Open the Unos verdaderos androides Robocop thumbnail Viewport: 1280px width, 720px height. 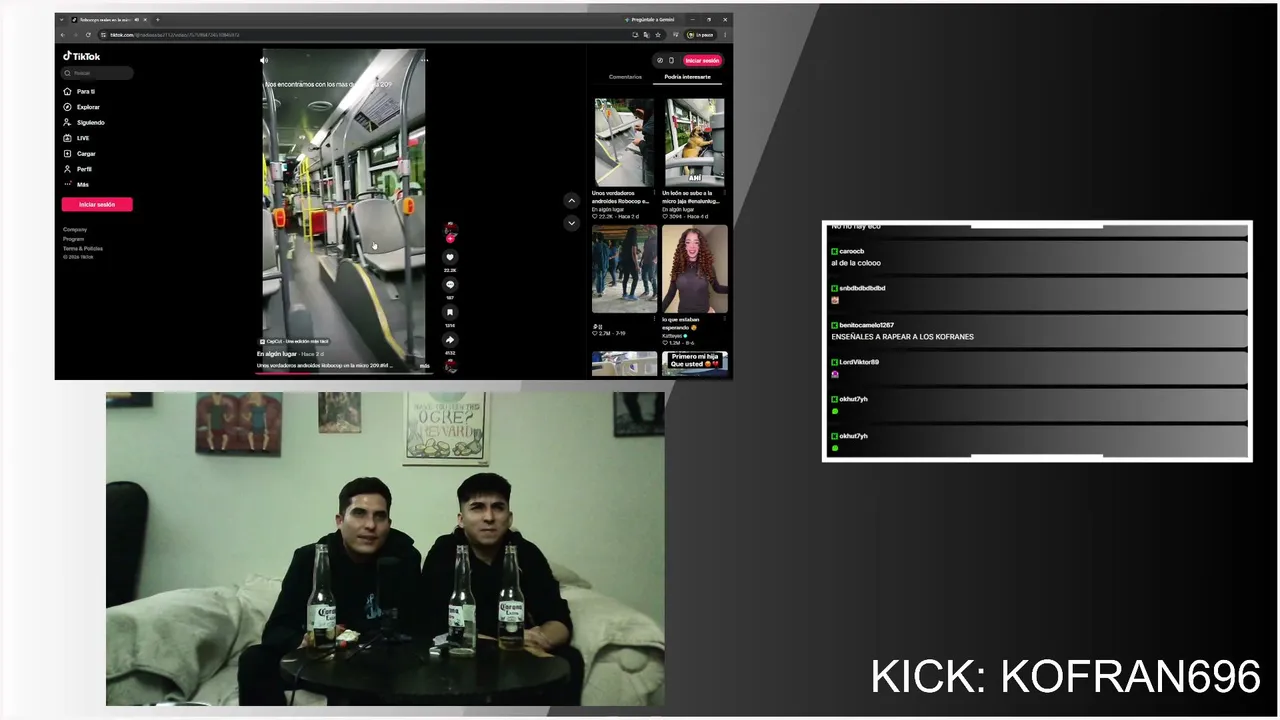click(x=624, y=142)
